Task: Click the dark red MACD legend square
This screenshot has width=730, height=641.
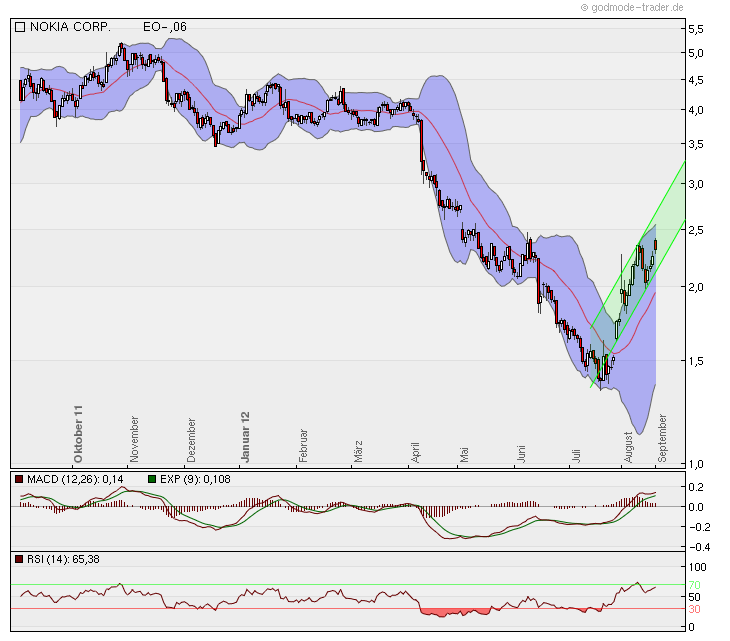Action: tap(19, 479)
